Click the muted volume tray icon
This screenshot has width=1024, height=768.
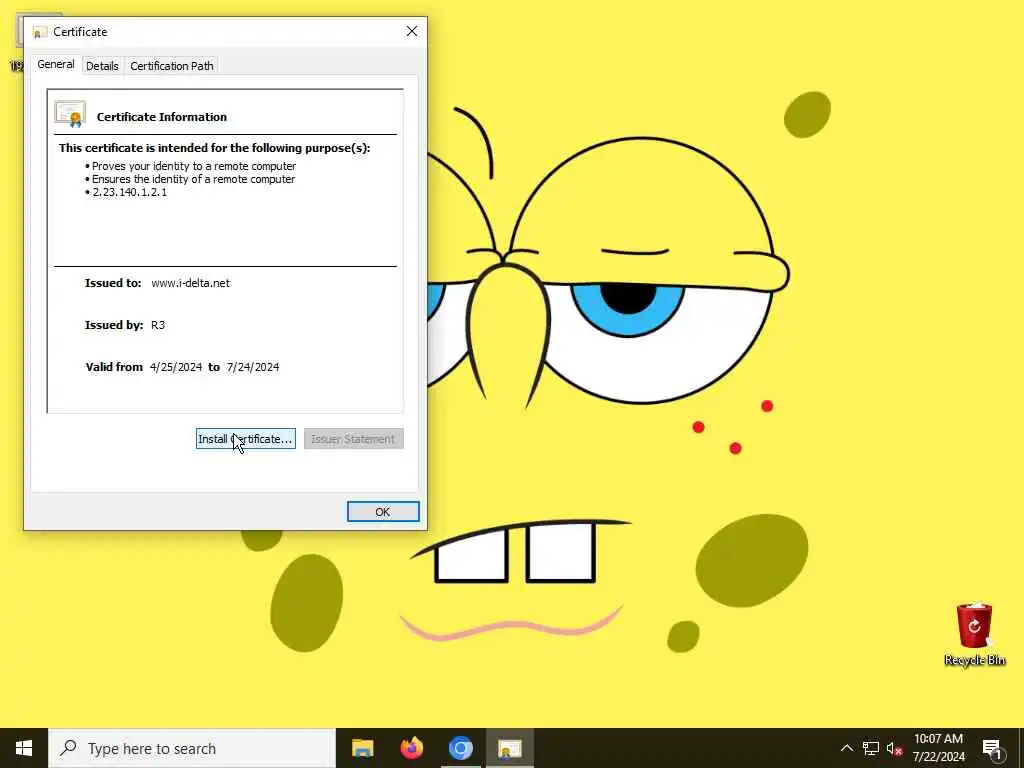894,748
